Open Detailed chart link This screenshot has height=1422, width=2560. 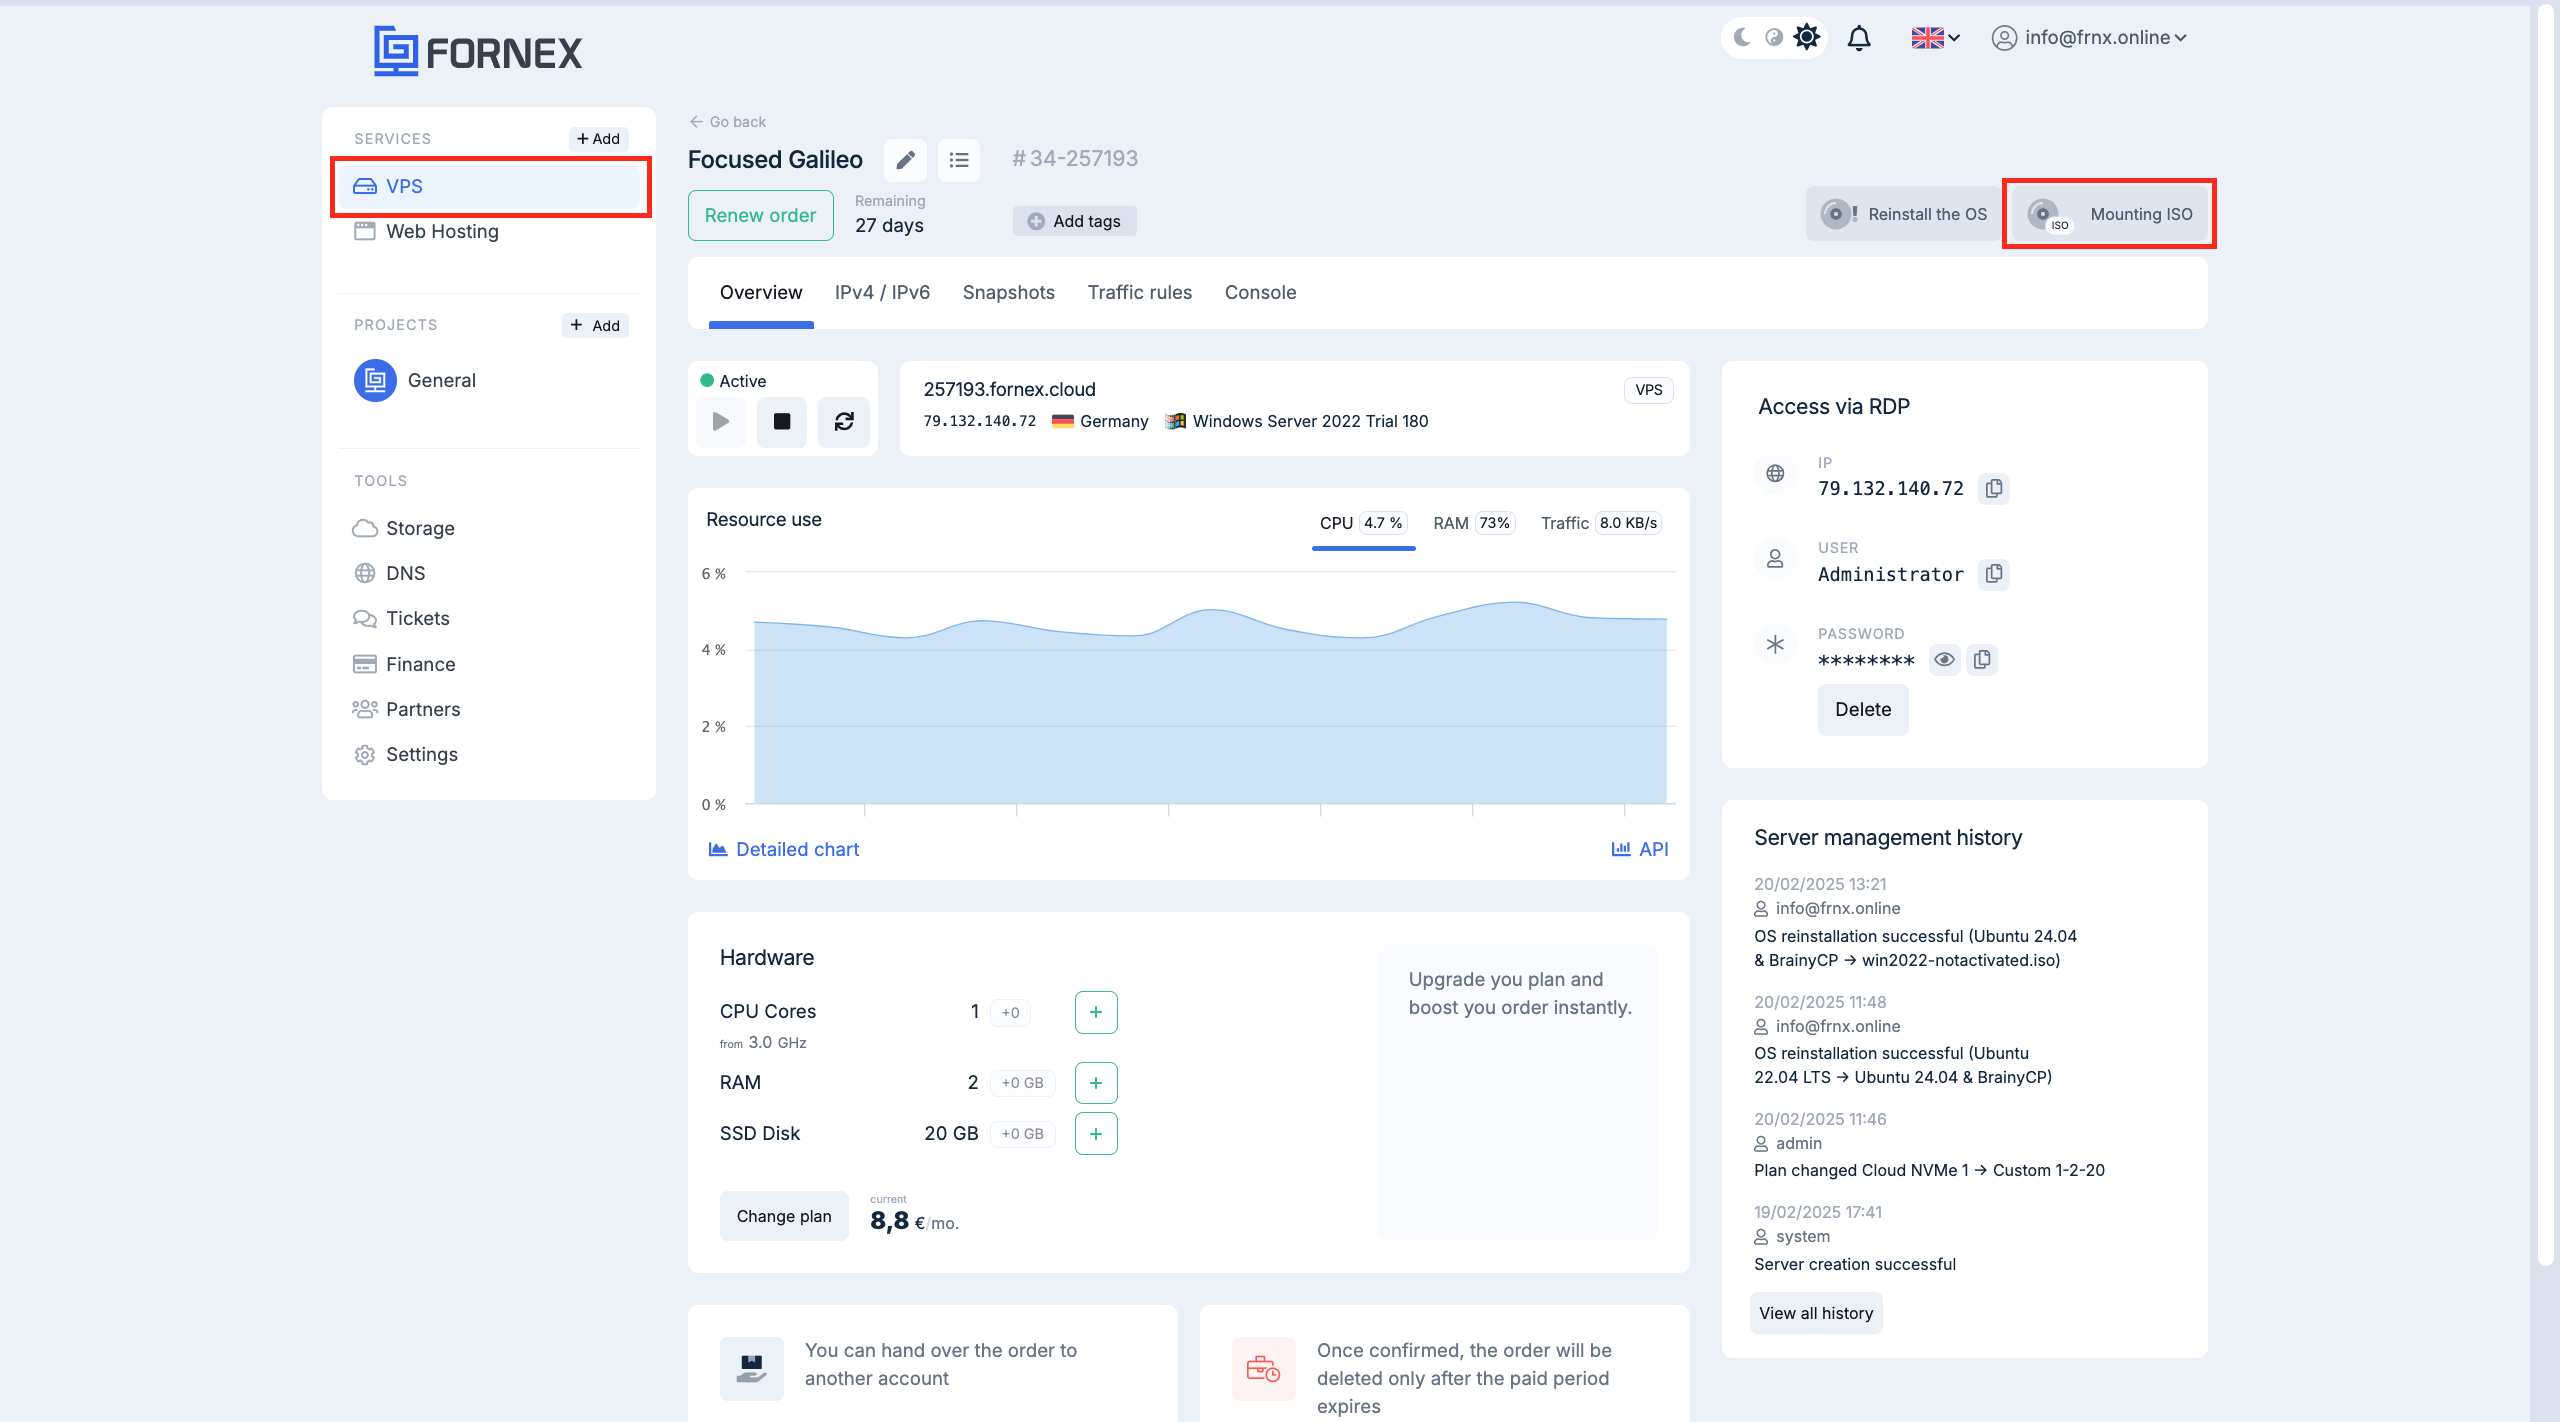click(783, 849)
